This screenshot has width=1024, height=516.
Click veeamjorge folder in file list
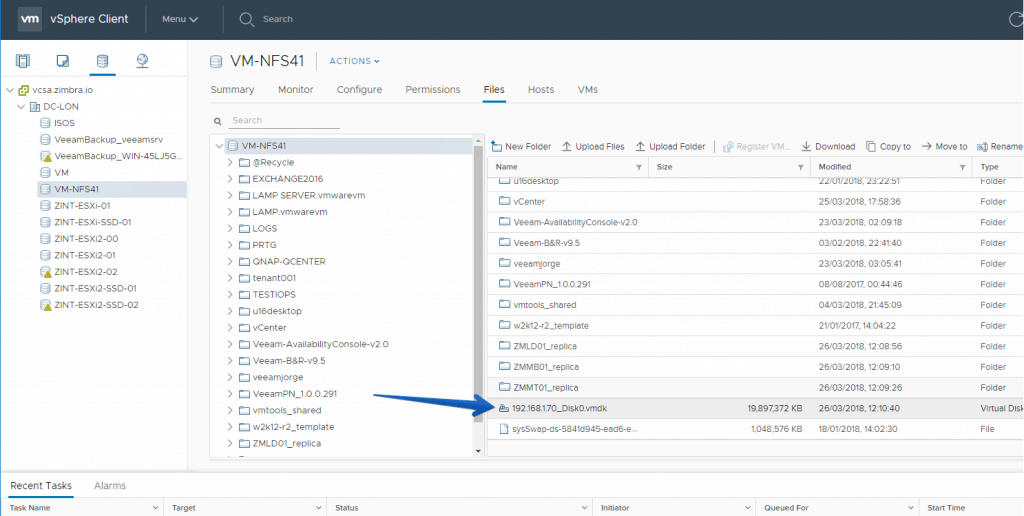coord(537,264)
